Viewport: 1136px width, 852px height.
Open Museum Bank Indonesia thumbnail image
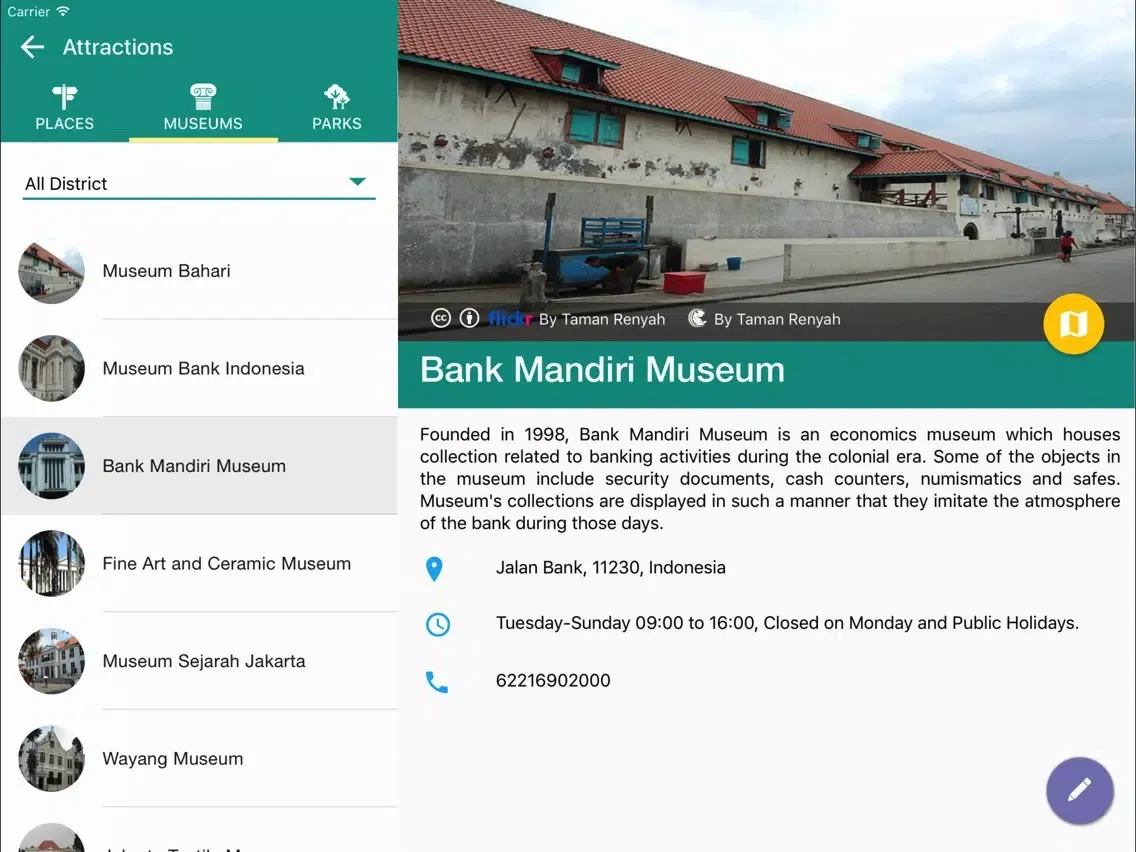(51, 368)
